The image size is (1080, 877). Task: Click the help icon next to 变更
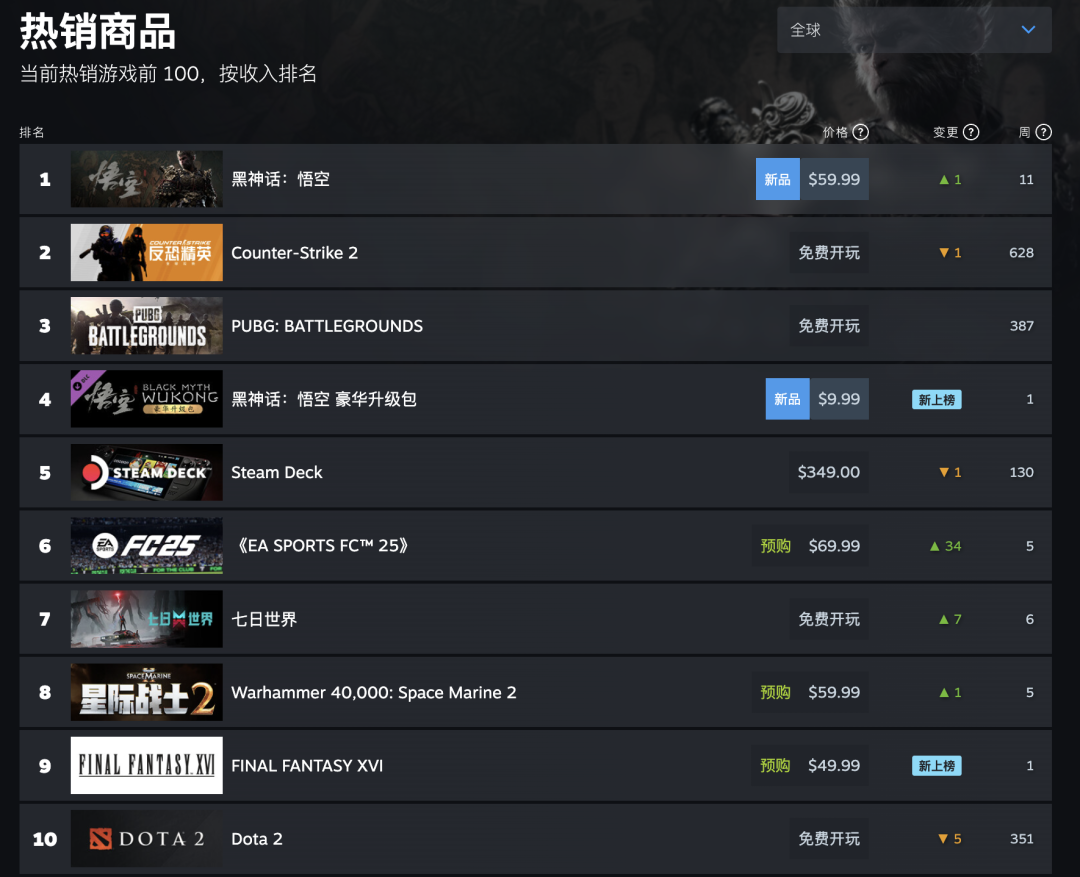tap(970, 132)
